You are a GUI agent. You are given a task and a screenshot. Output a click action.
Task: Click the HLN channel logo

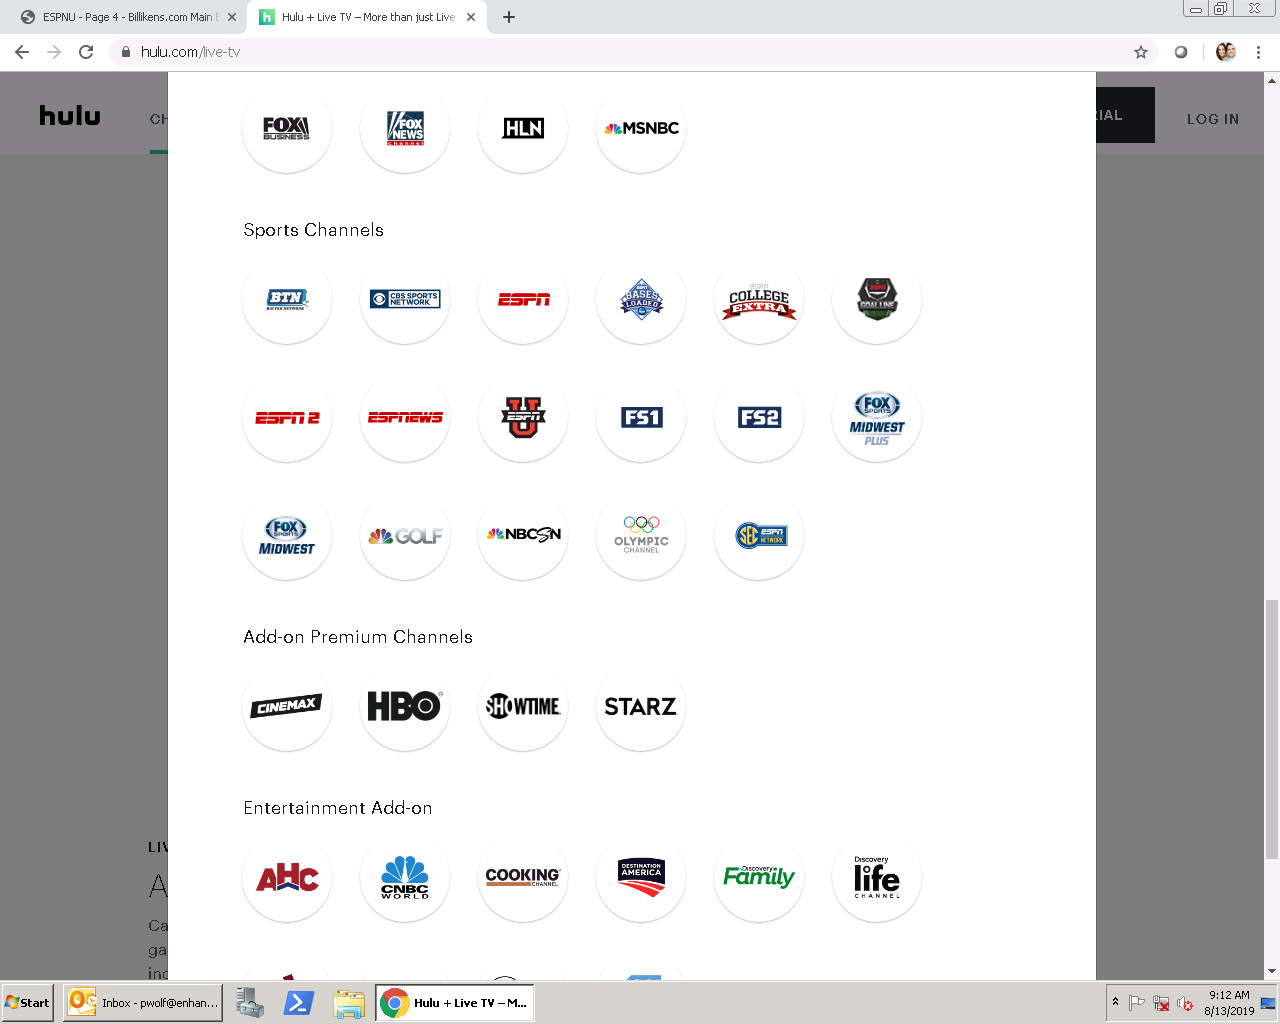523,128
